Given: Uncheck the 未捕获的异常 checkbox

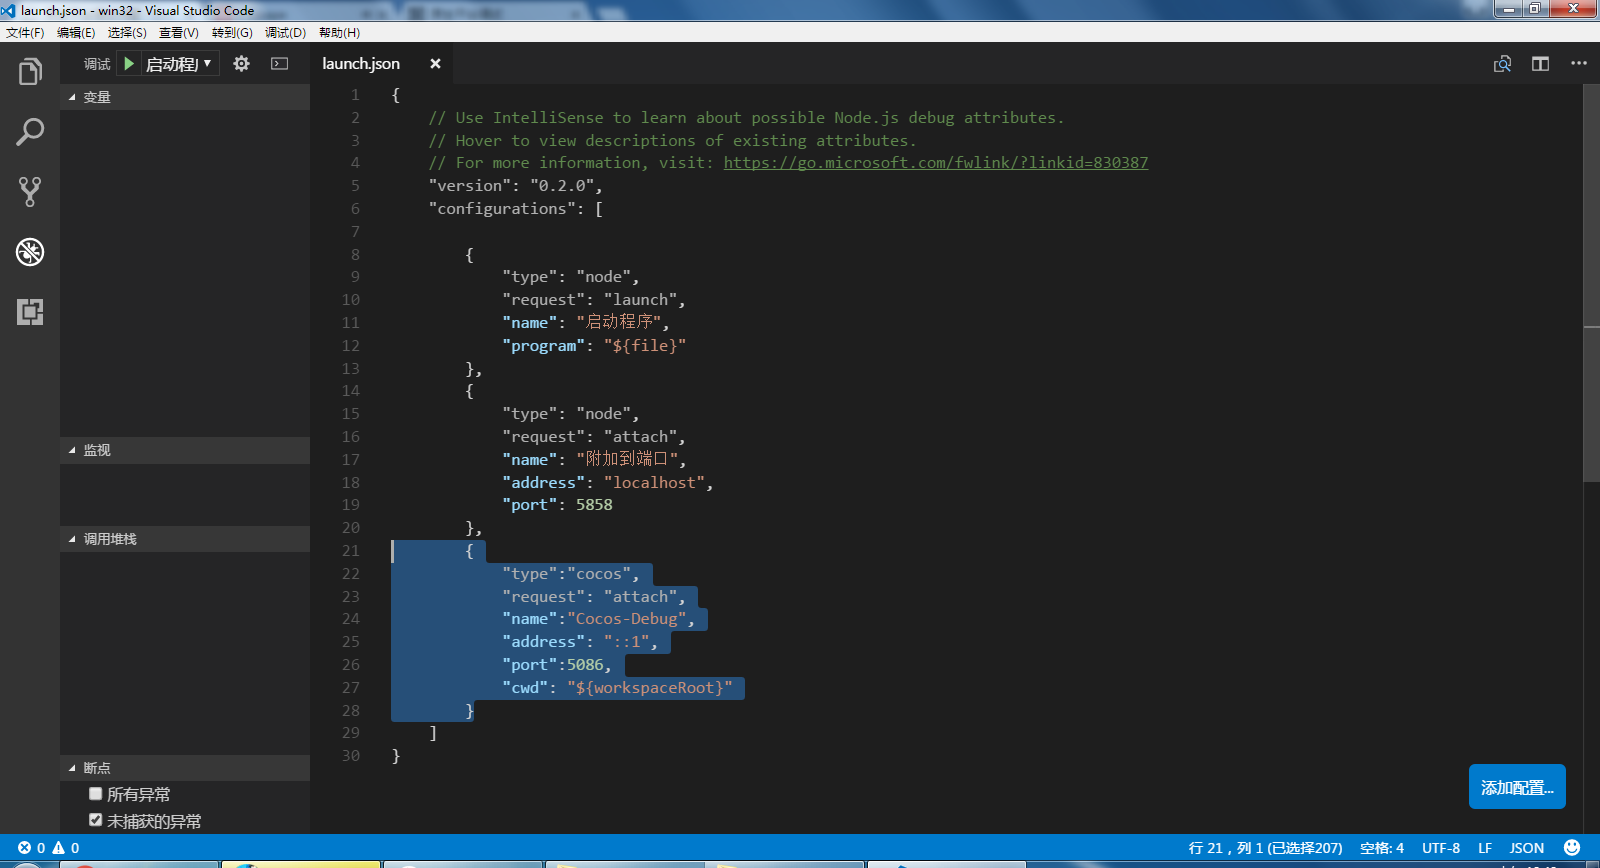Looking at the screenshot, I should click(x=96, y=820).
